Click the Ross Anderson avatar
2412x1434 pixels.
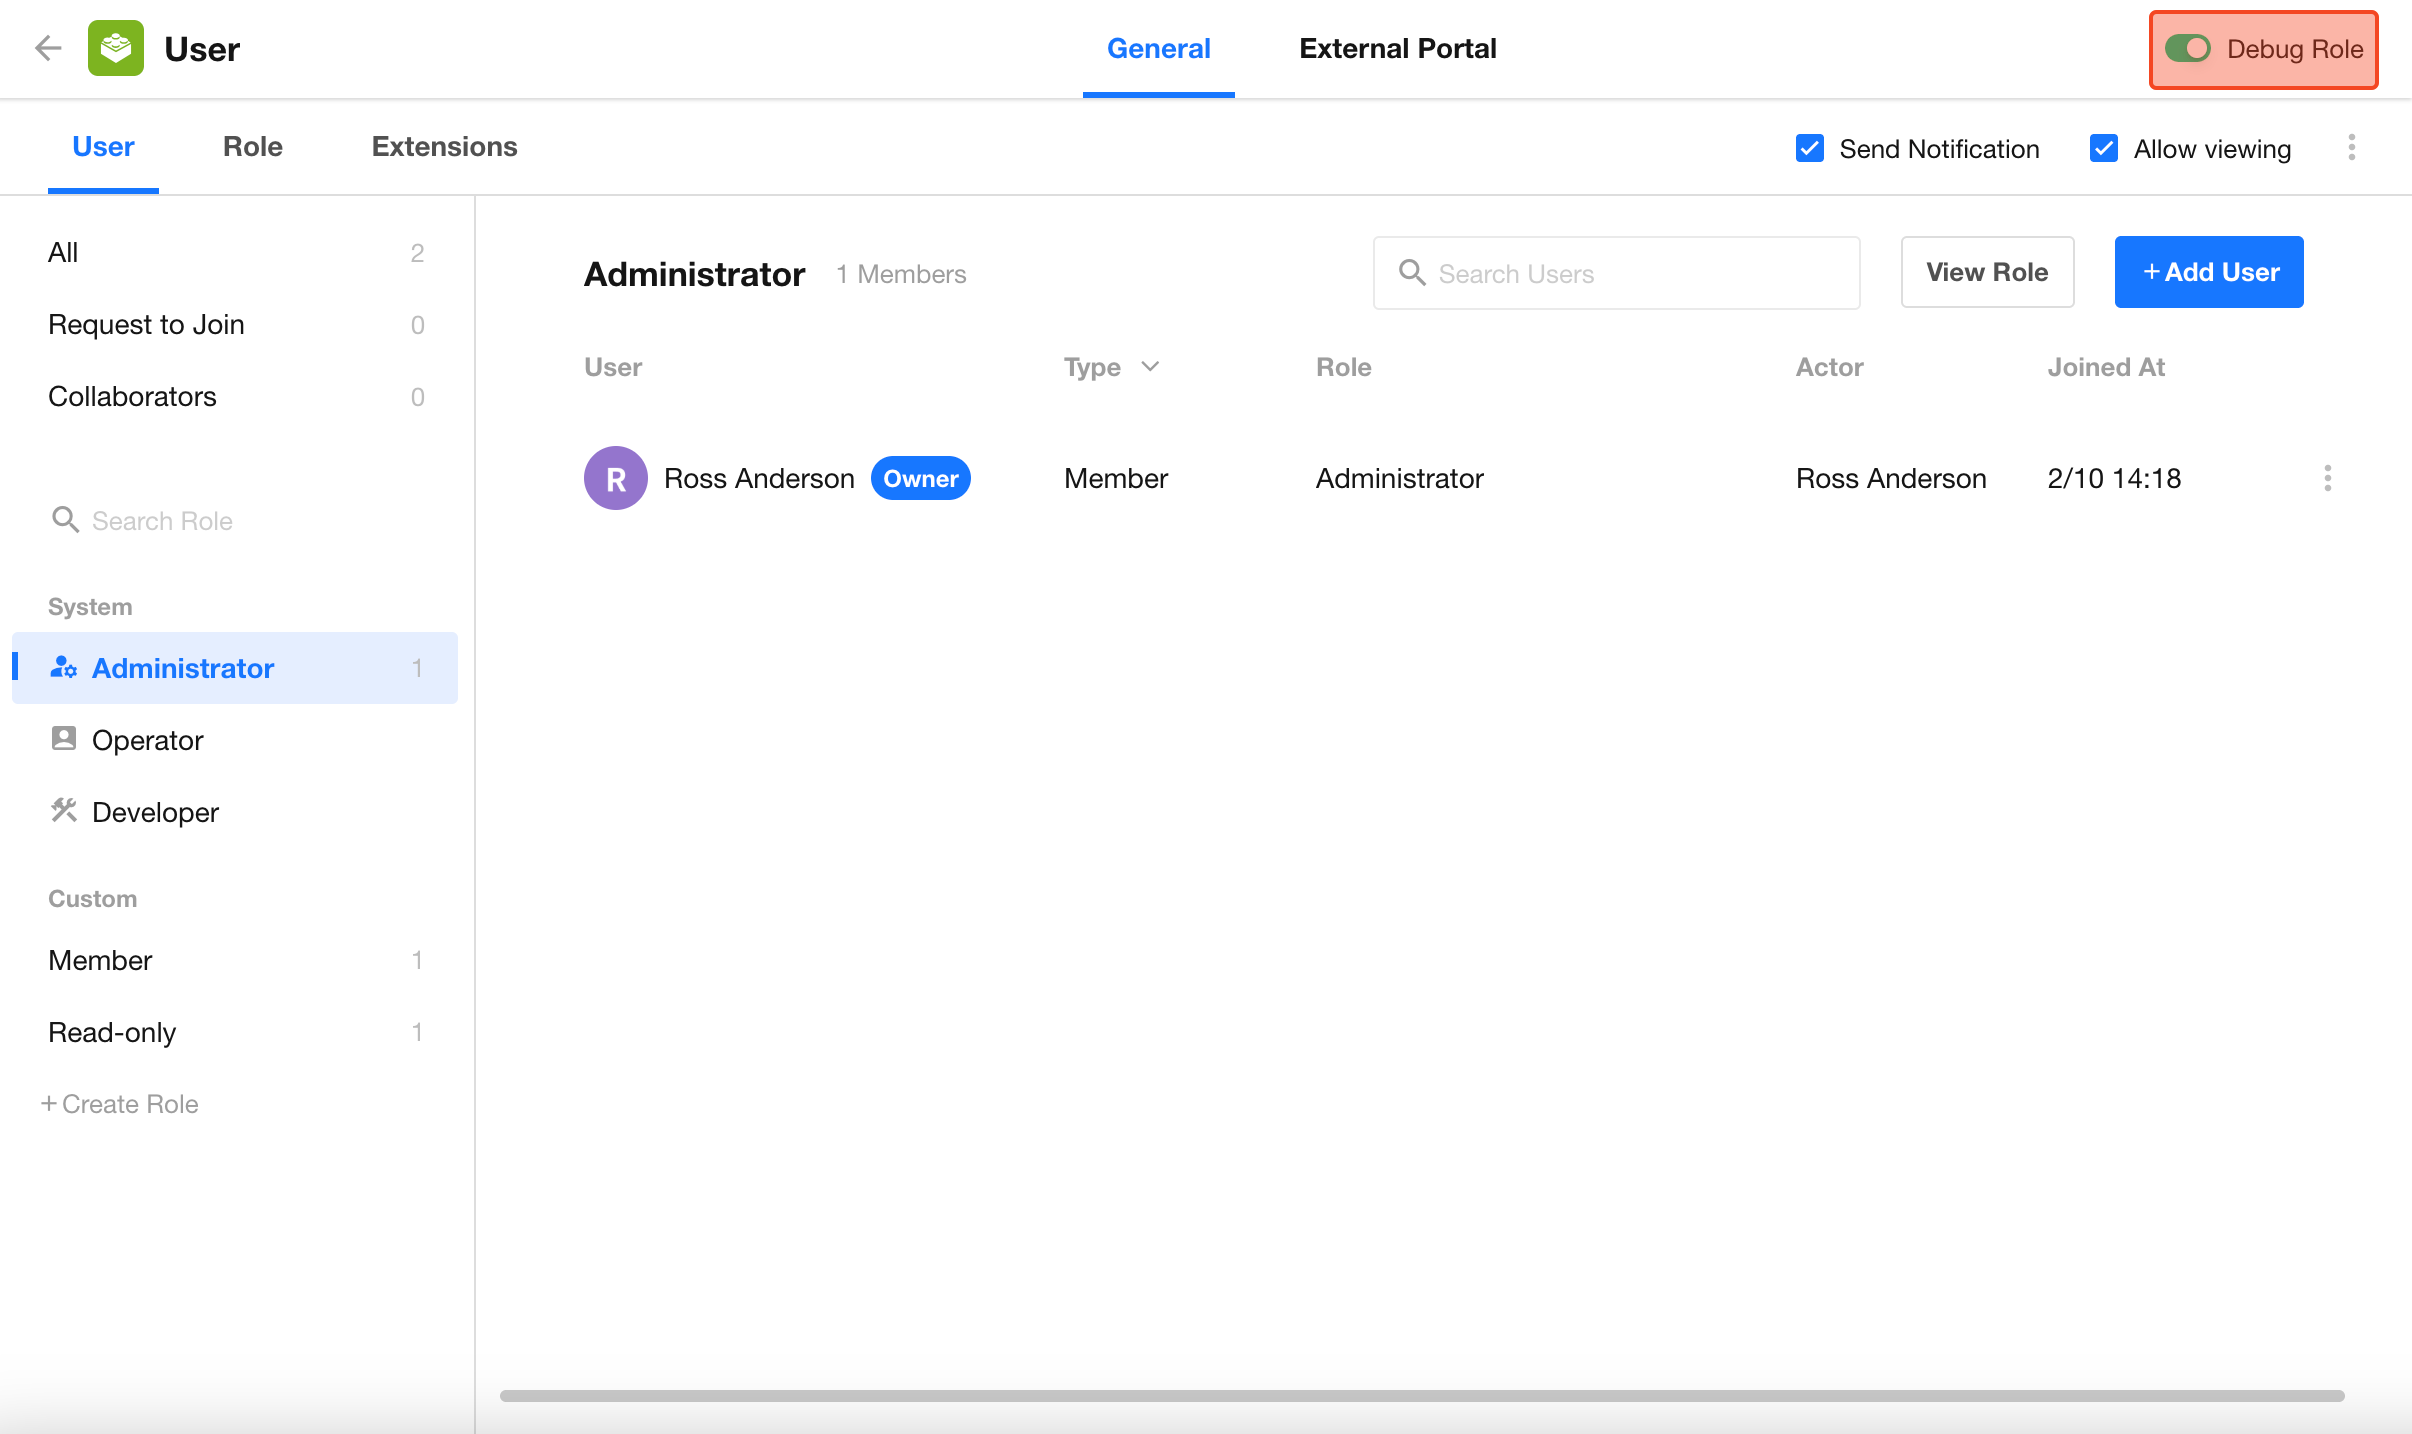[616, 478]
